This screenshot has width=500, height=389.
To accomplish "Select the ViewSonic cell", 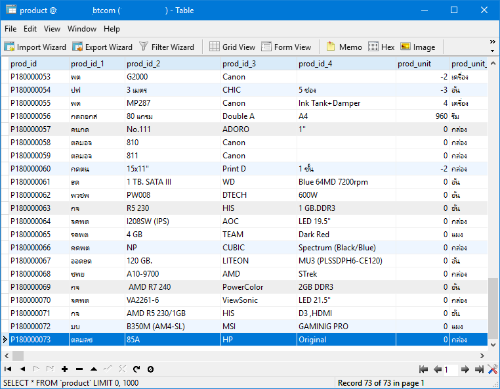I will click(x=258, y=300).
